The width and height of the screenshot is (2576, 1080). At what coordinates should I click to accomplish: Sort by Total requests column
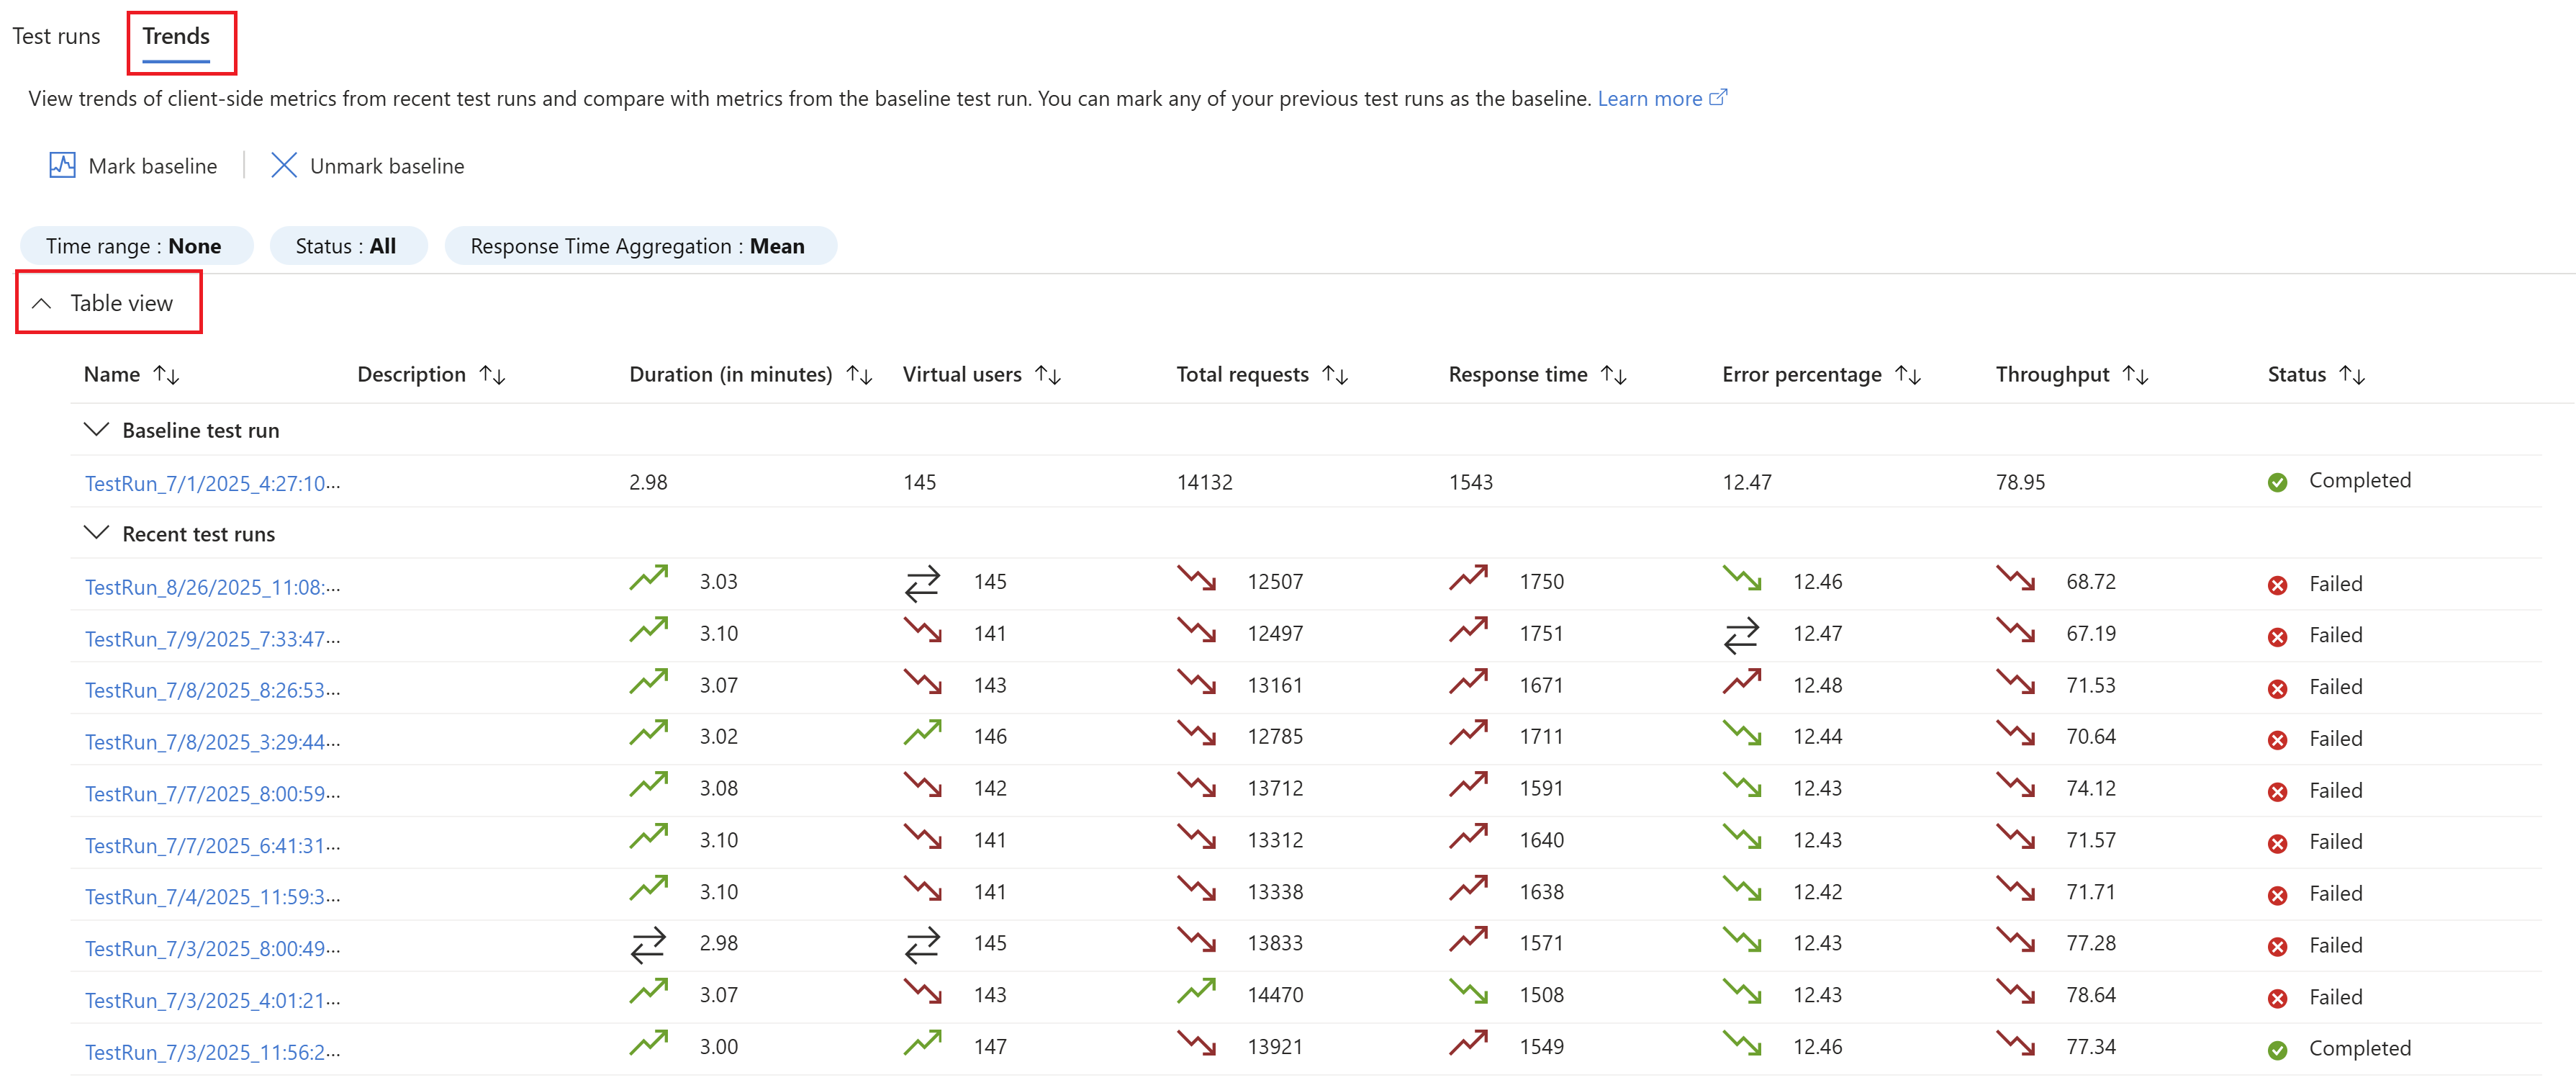click(x=1335, y=375)
